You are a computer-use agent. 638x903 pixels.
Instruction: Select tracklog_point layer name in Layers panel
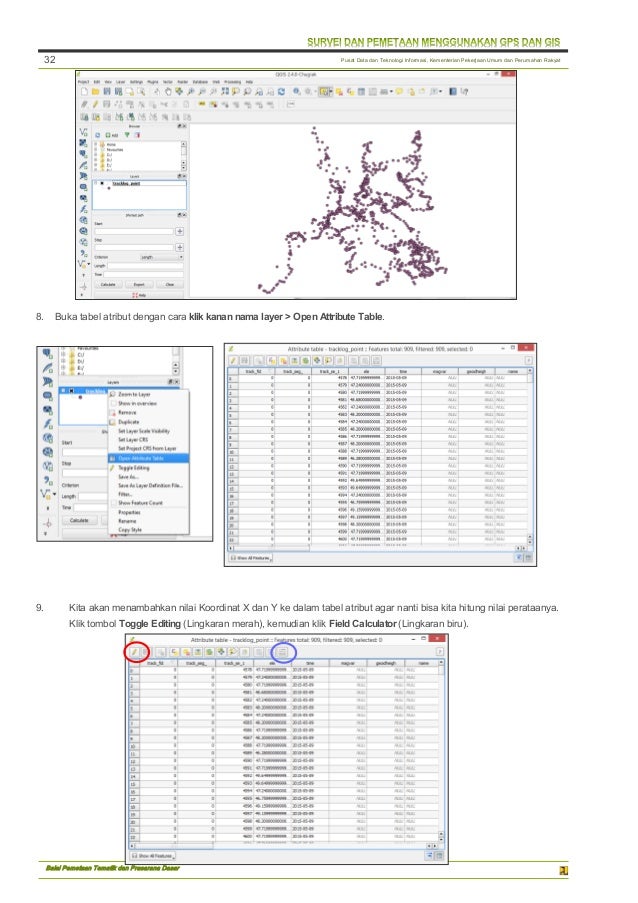click(126, 184)
